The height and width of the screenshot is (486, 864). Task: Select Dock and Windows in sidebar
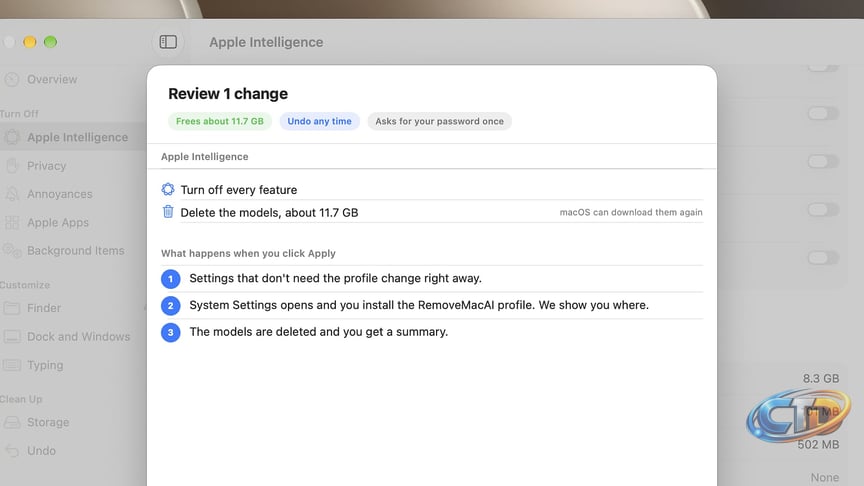67,337
